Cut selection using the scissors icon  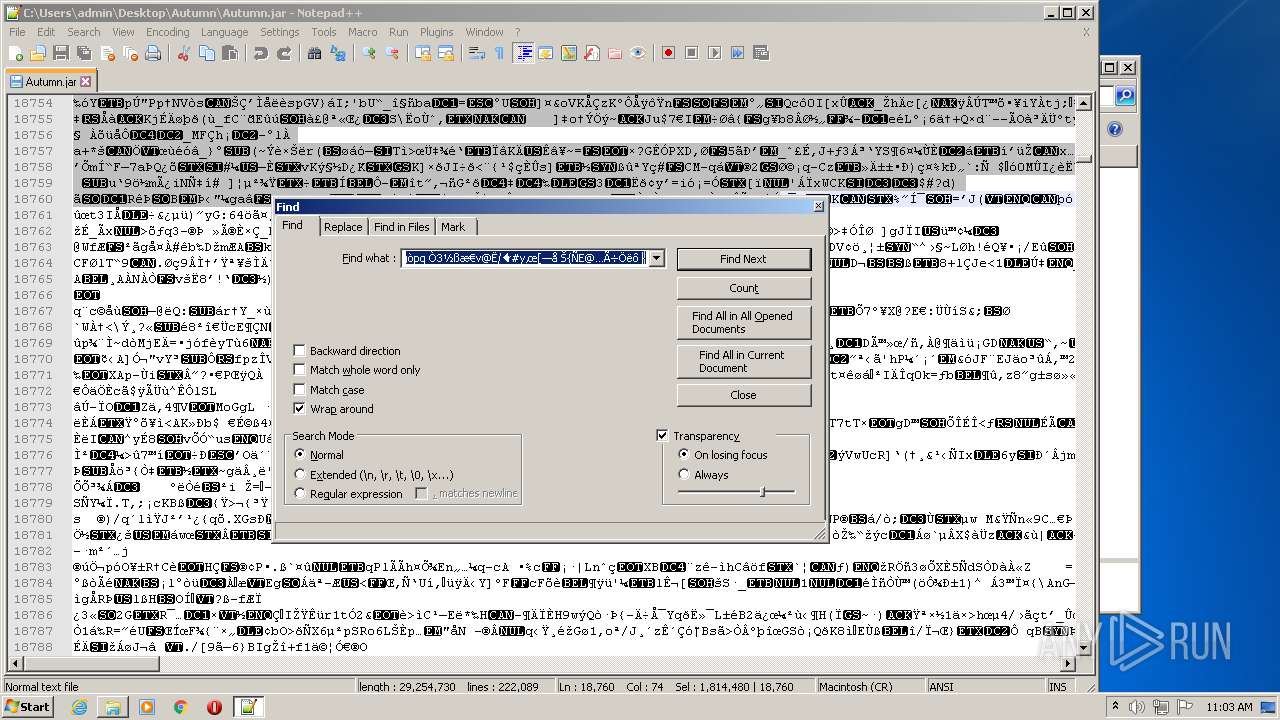click(183, 53)
